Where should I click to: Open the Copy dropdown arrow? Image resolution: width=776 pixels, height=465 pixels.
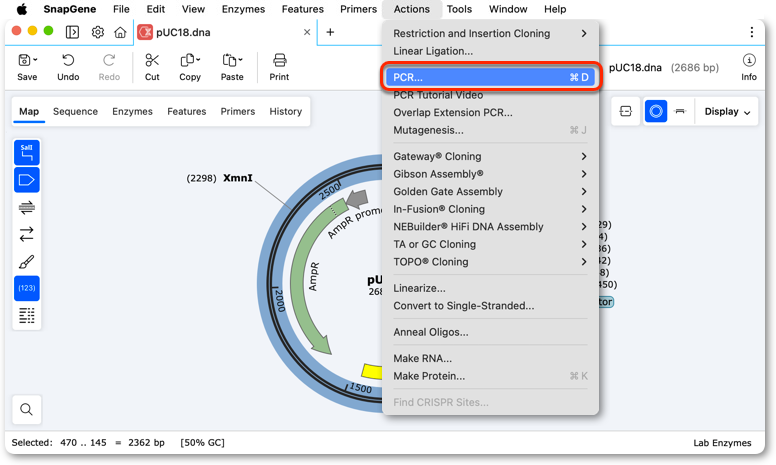pos(198,60)
